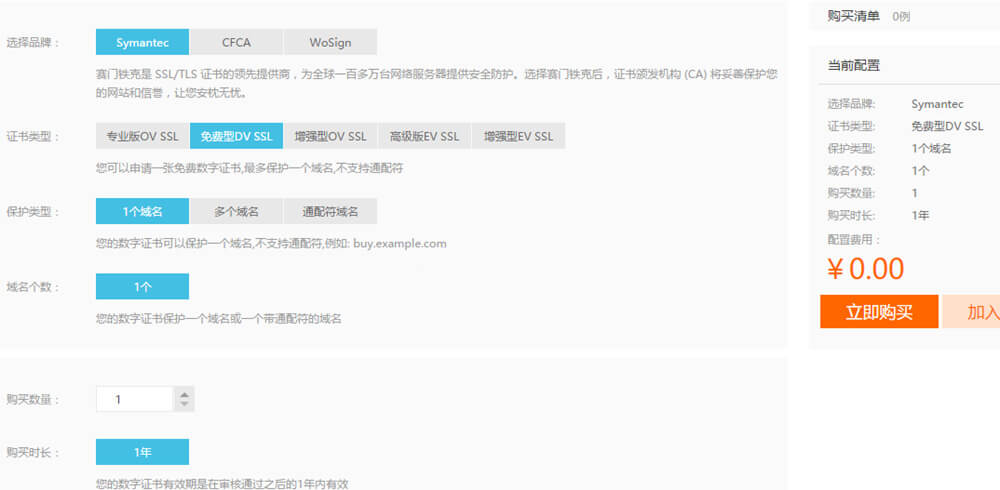Choose CFCA as the certificate brand
Viewport: 1000px width, 490px height.
coord(236,42)
